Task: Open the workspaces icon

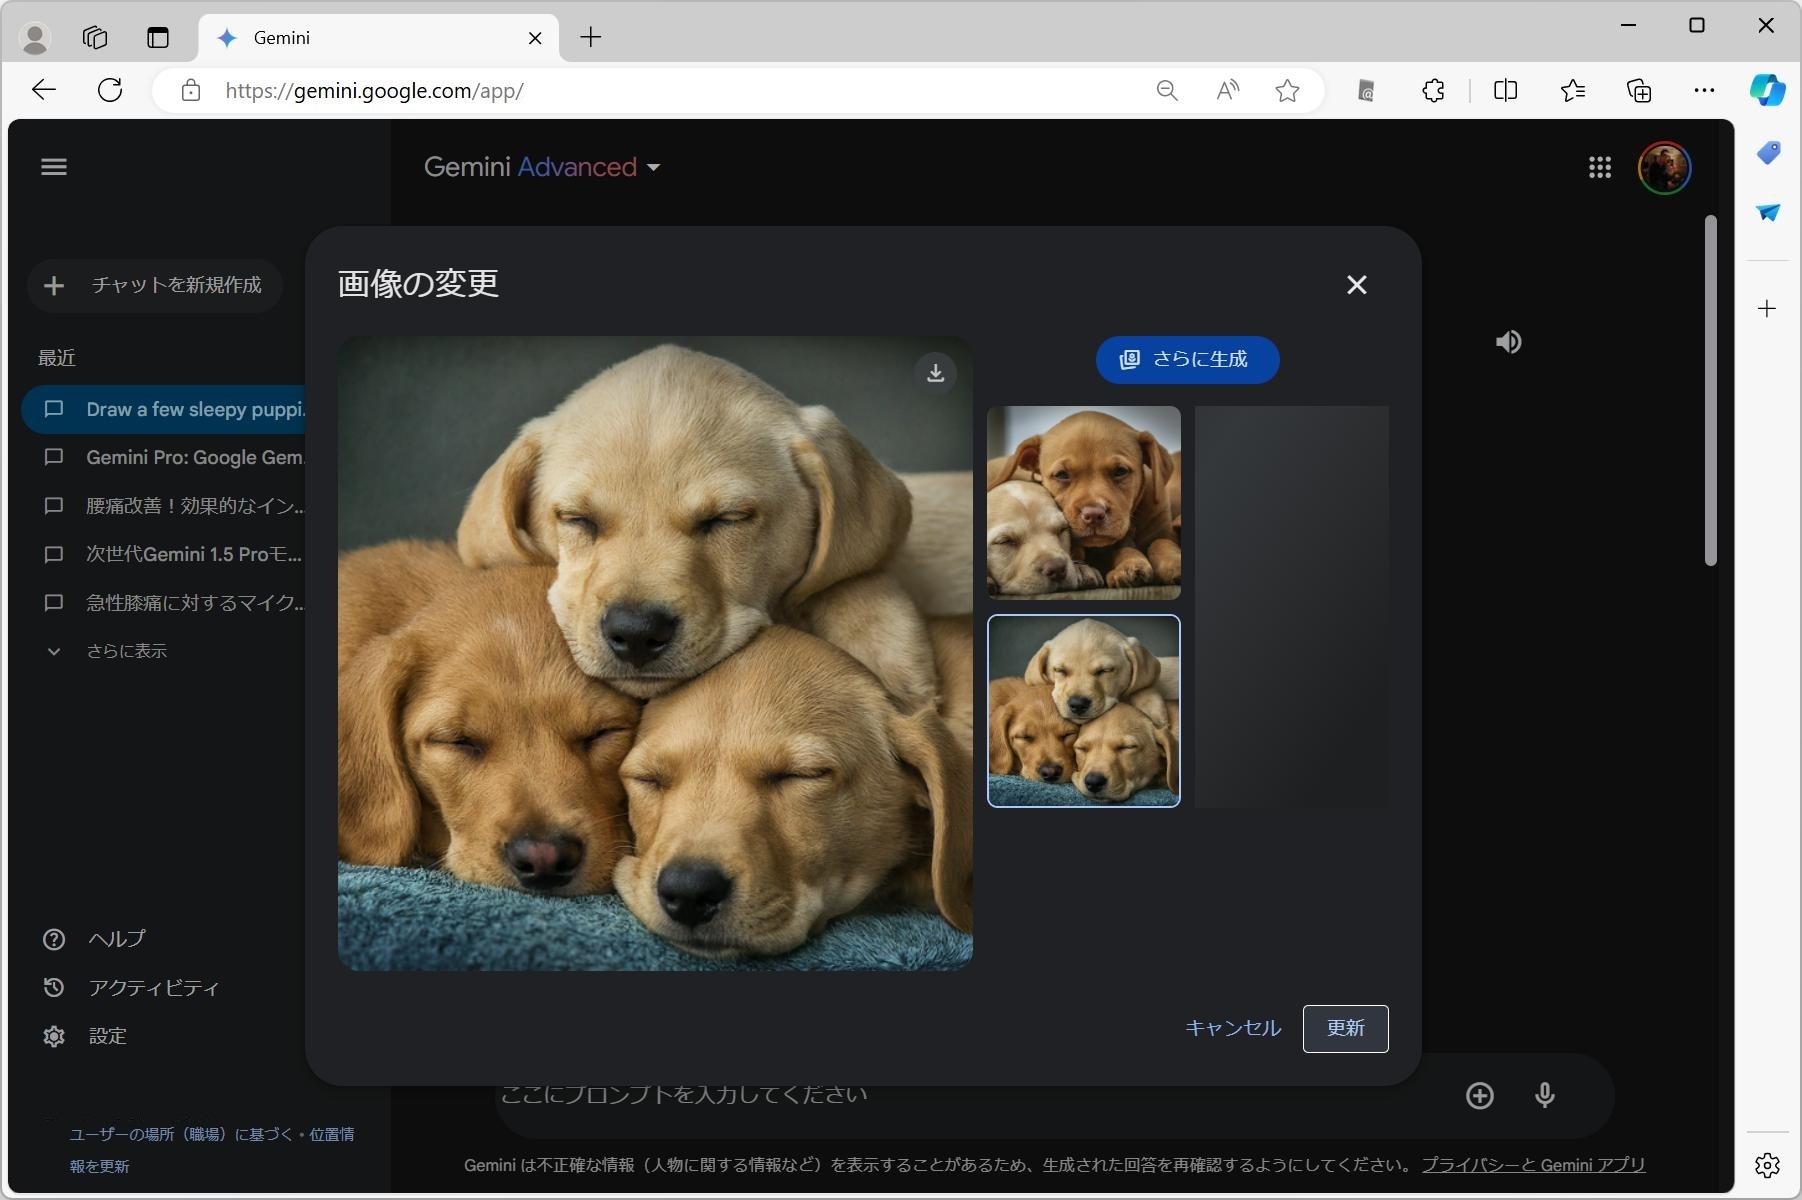Action: [95, 38]
